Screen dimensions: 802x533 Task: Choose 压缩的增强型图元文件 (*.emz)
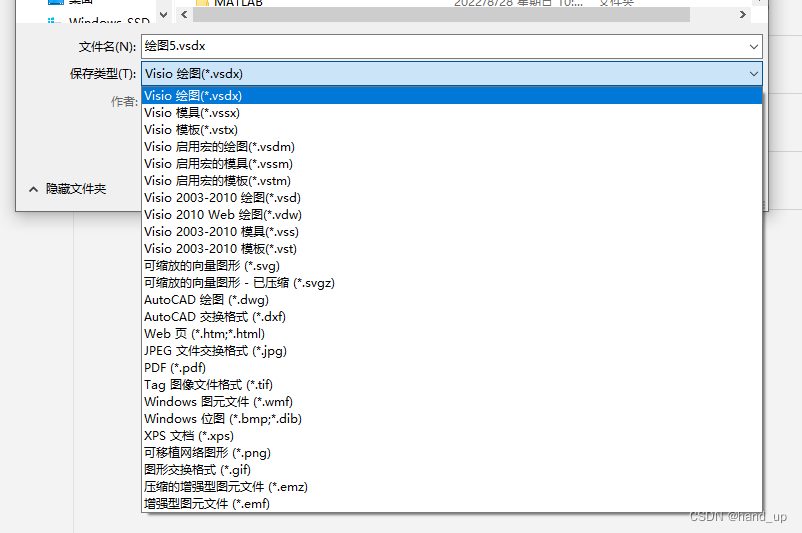pos(452,486)
